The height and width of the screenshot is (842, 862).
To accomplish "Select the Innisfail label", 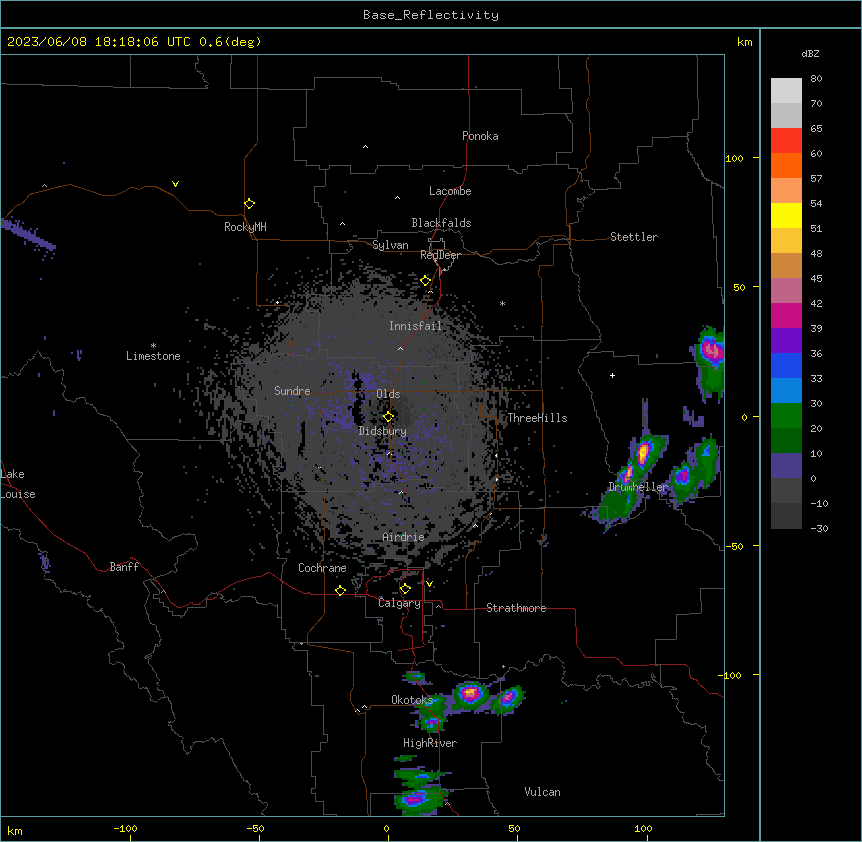I will 415,326.
